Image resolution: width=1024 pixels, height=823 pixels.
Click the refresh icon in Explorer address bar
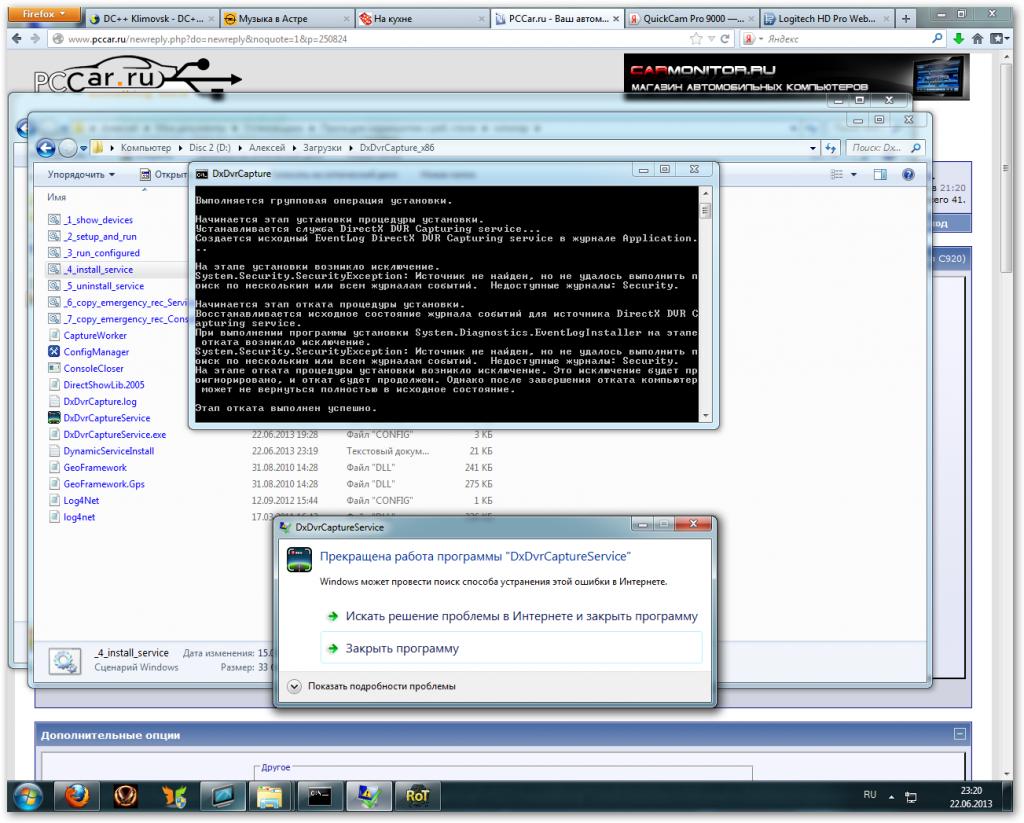pyautogui.click(x=829, y=148)
